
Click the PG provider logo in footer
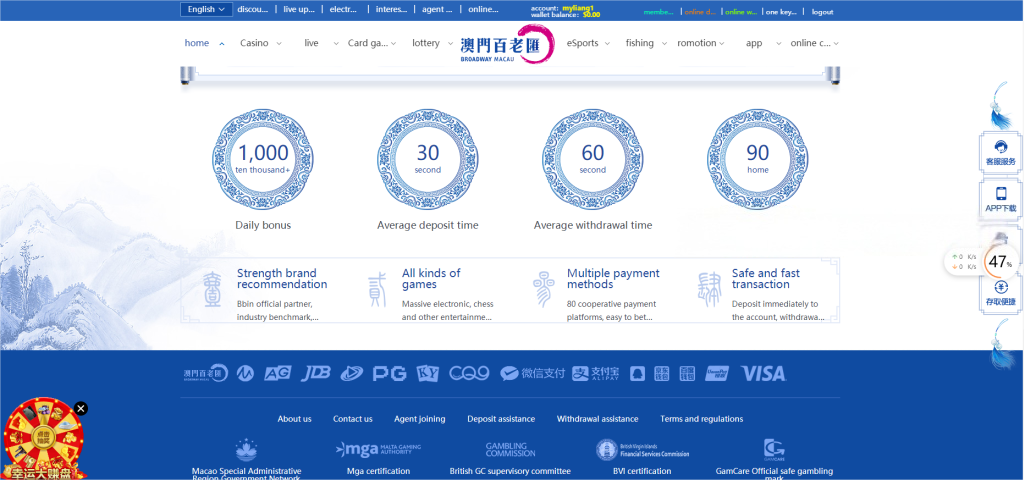click(x=389, y=373)
